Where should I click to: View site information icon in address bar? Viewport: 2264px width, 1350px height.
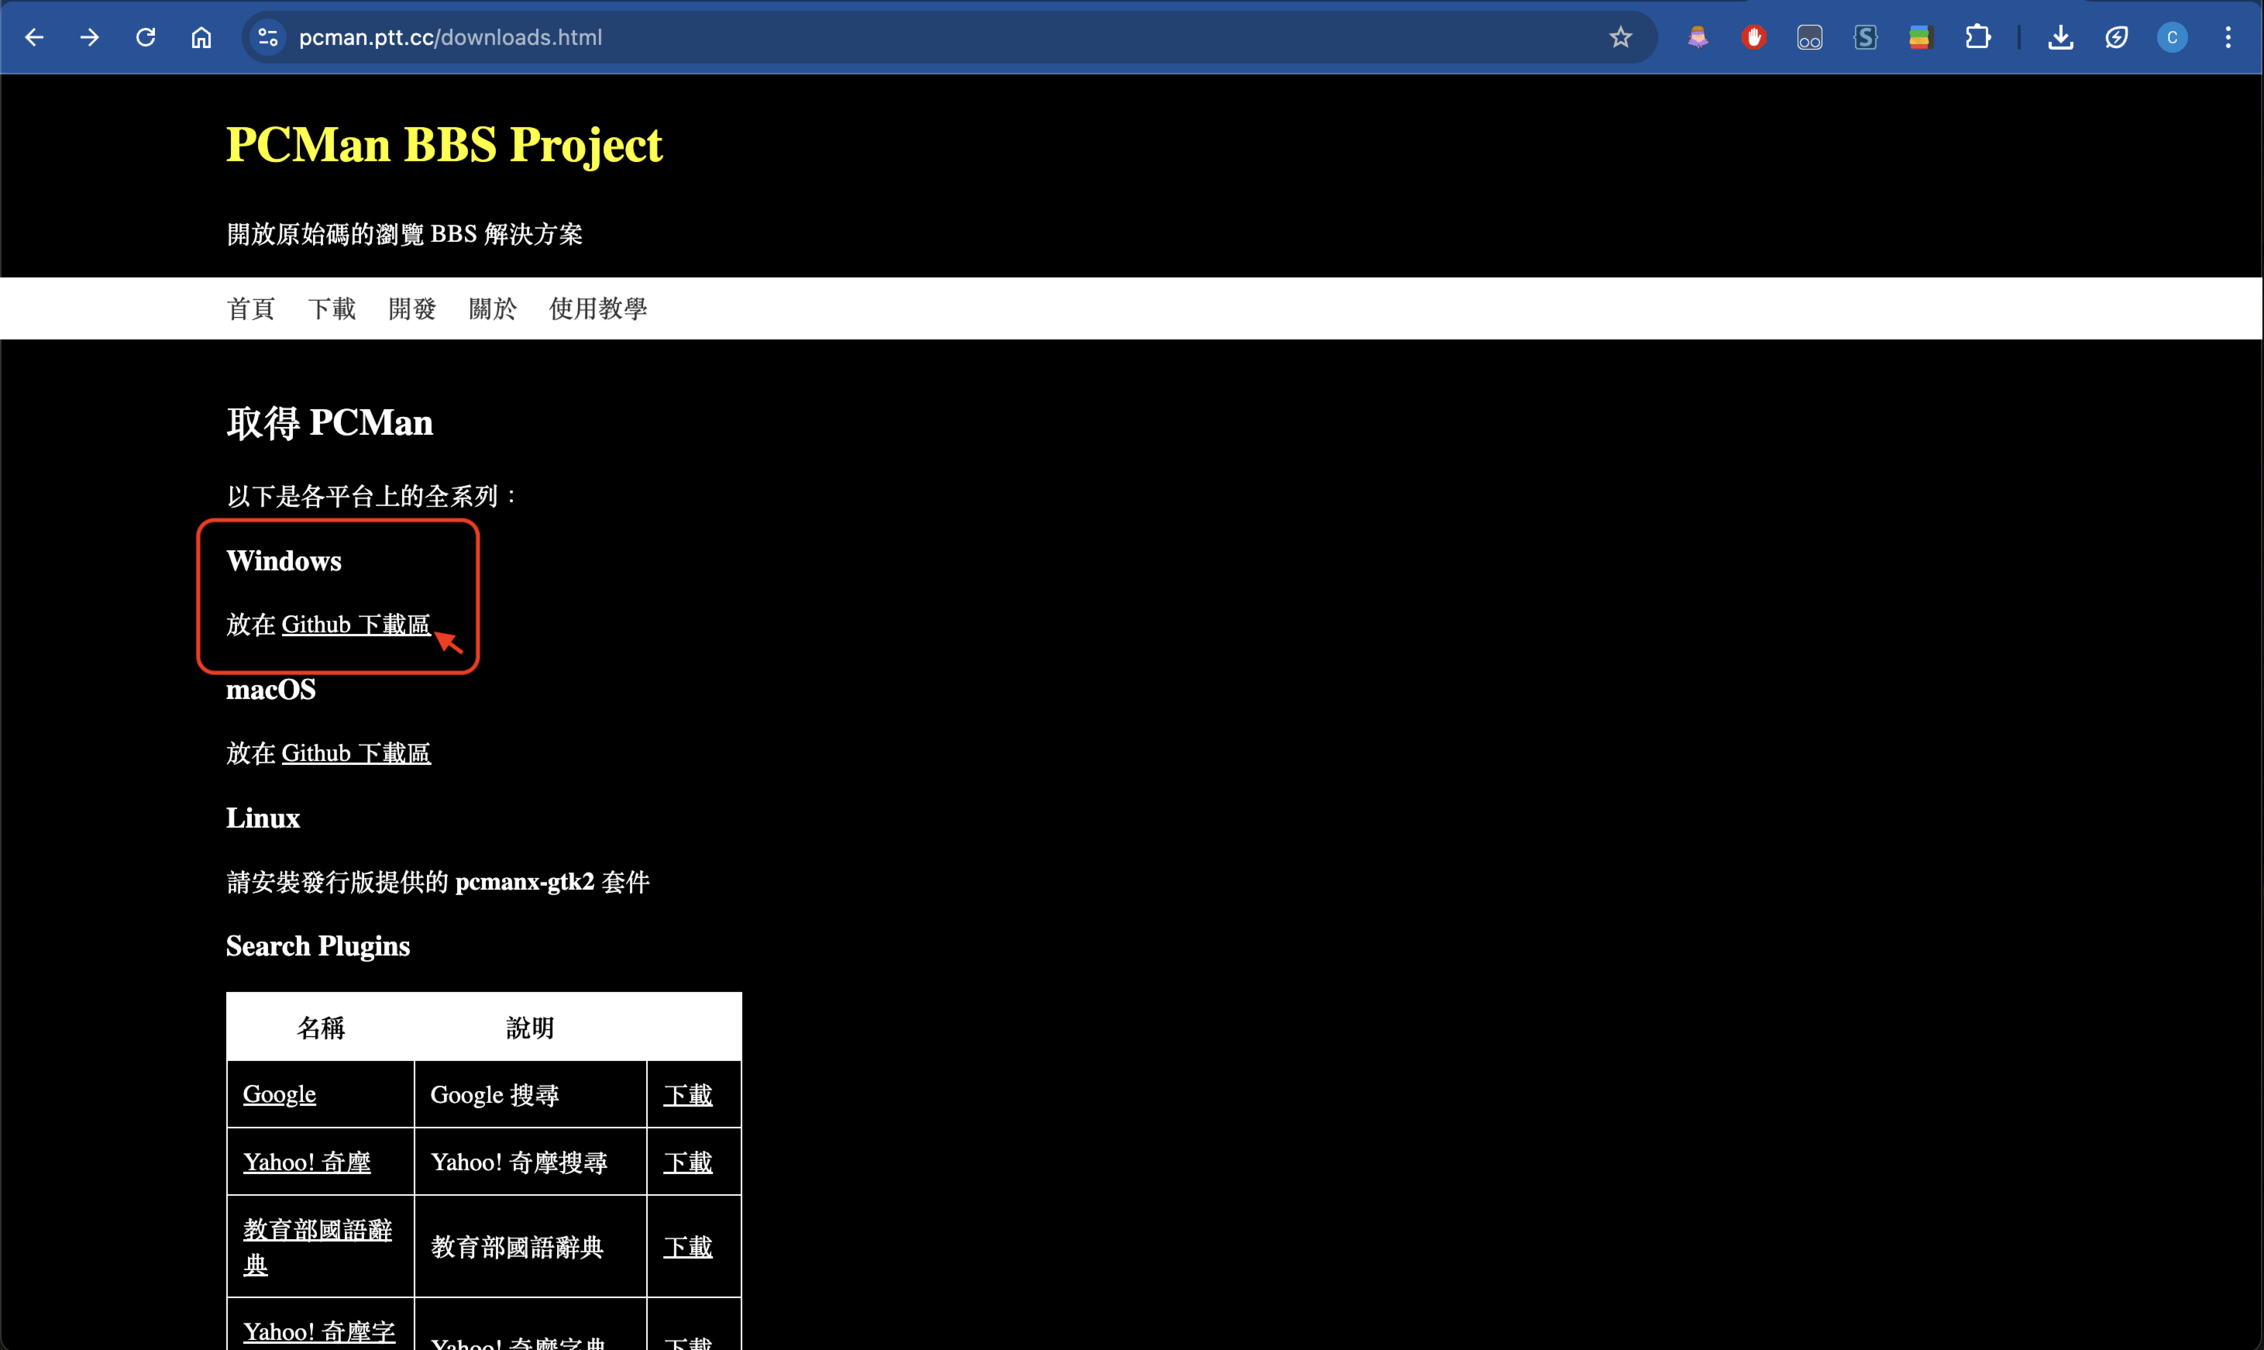coord(267,37)
